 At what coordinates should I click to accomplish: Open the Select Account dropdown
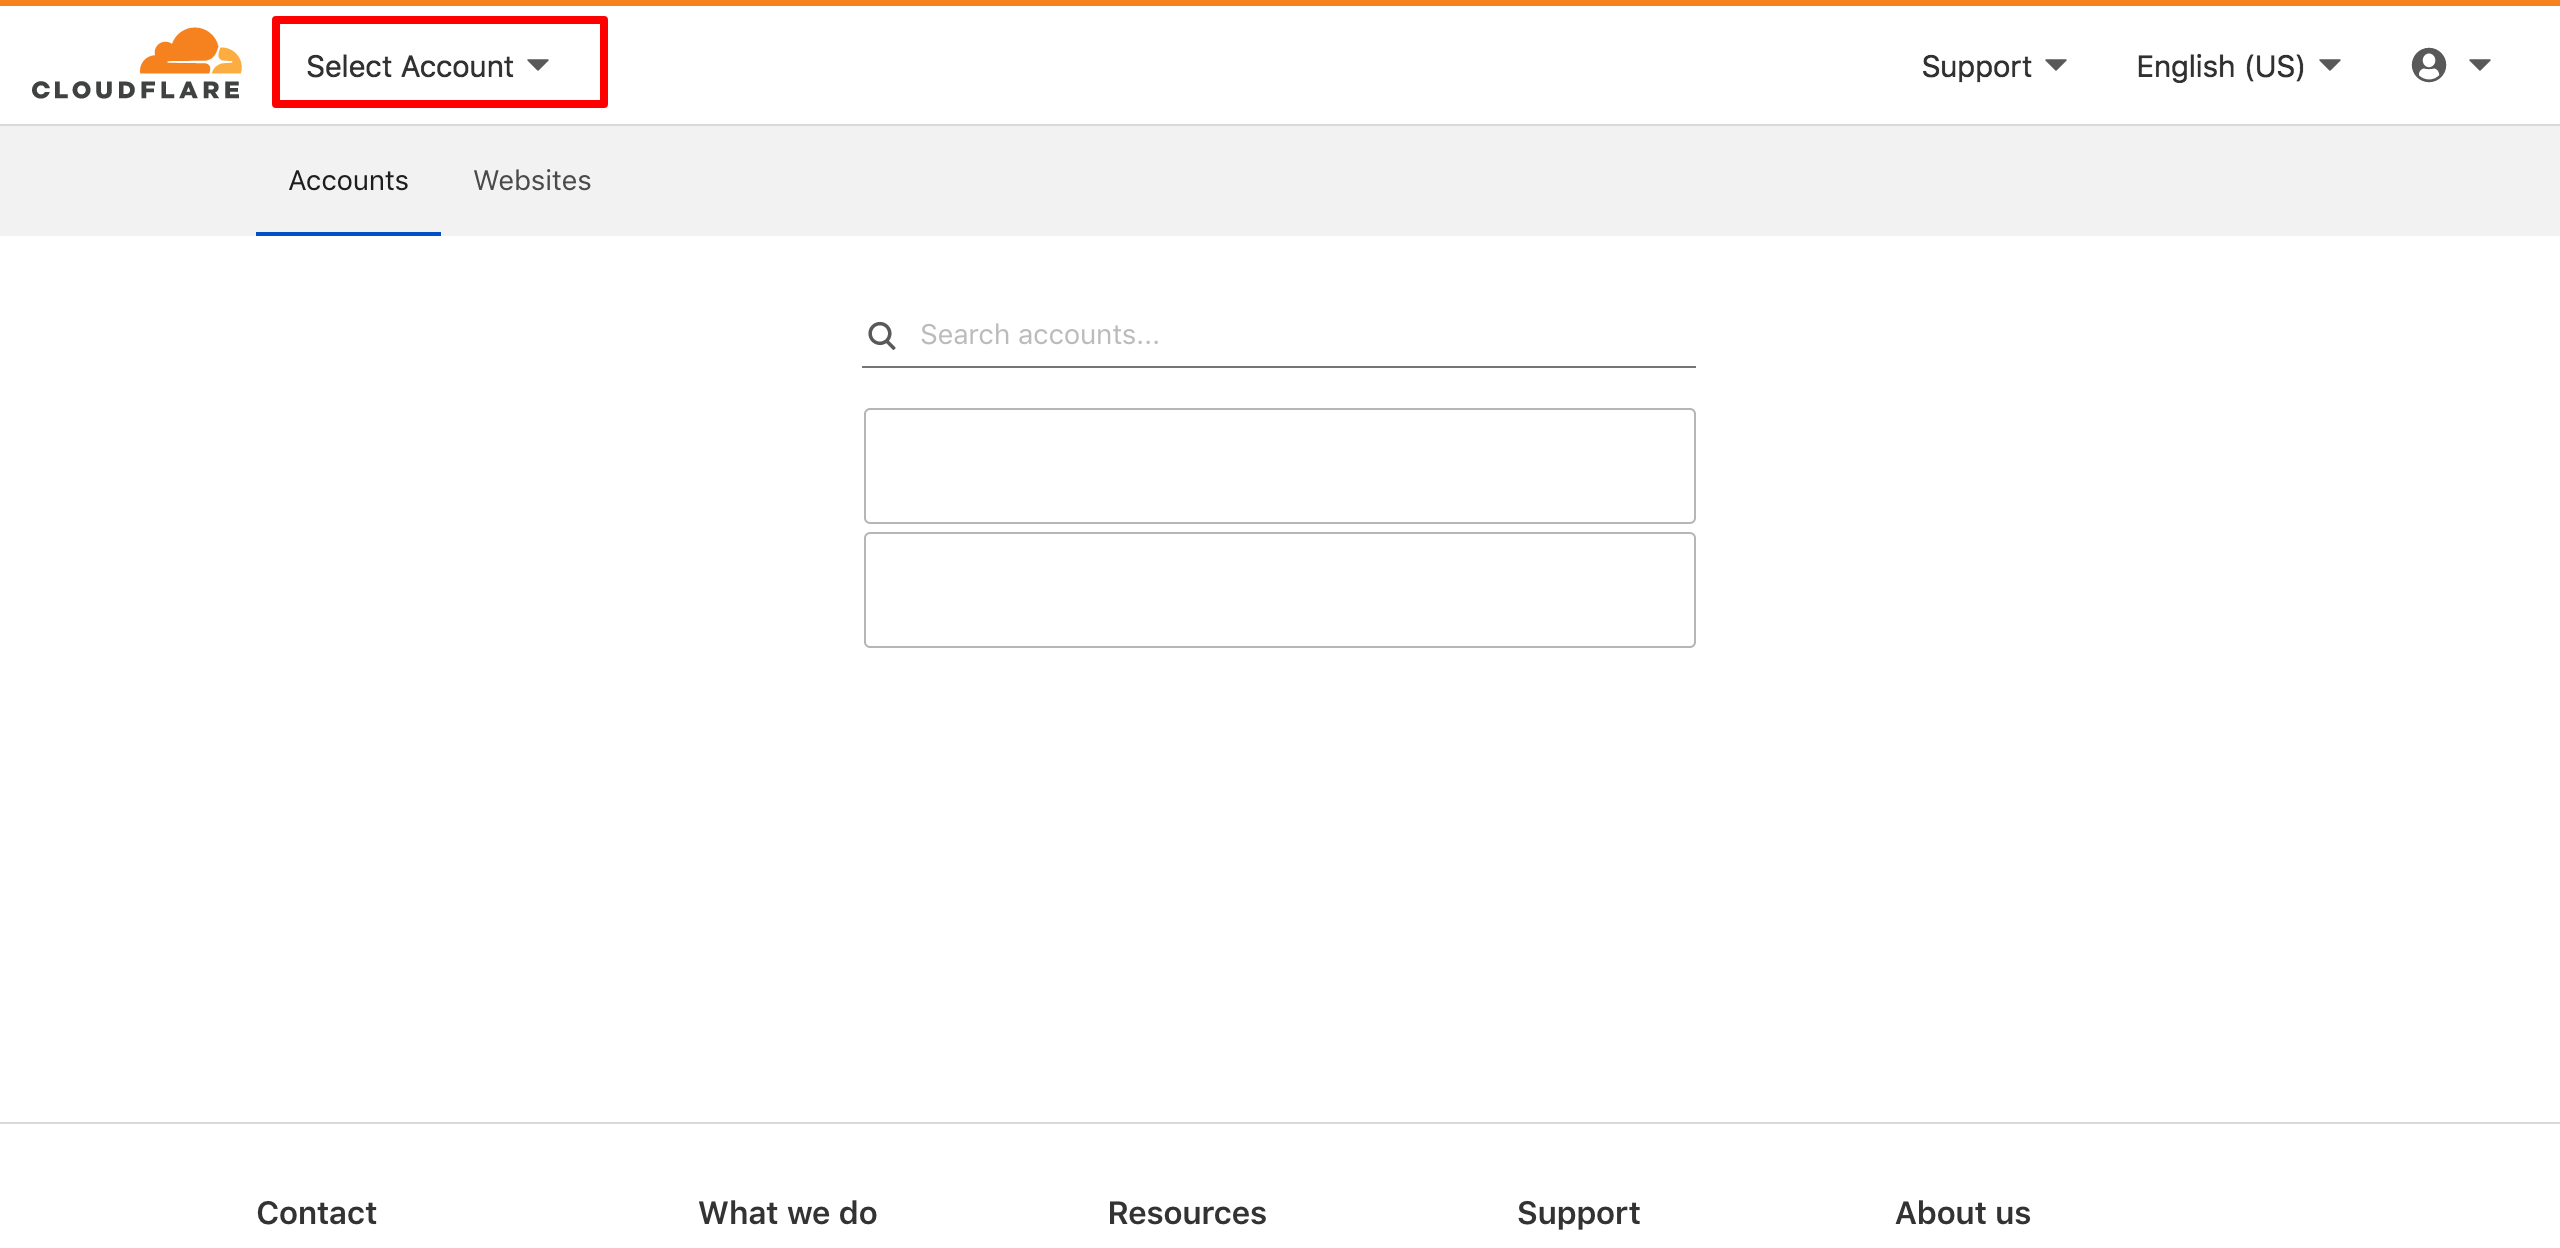426,66
